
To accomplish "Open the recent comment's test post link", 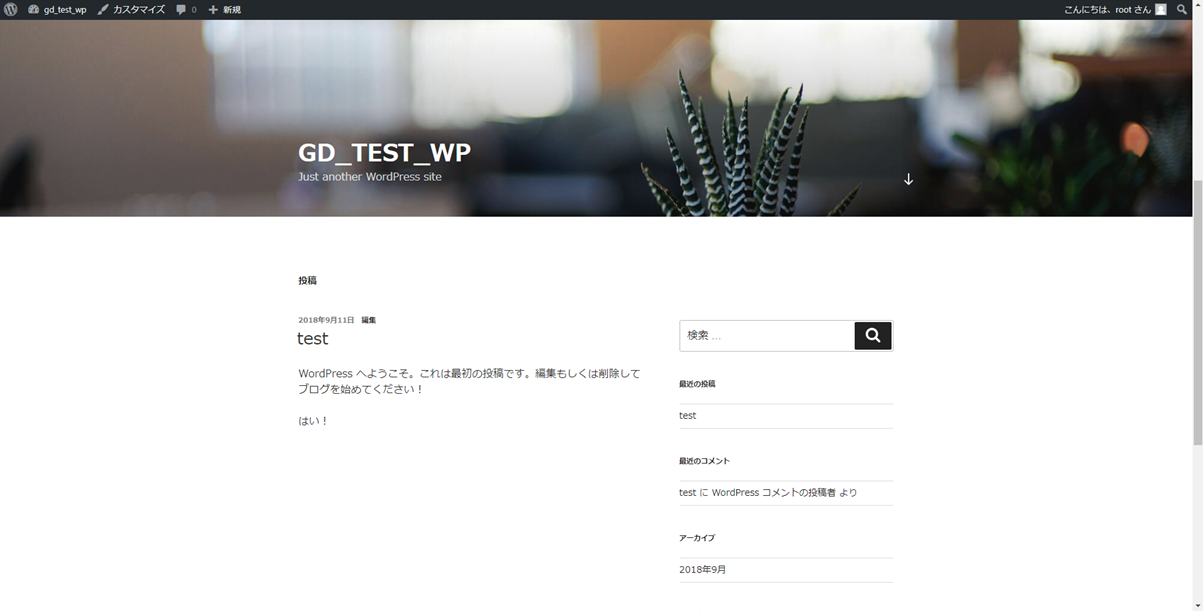I will (x=687, y=492).
